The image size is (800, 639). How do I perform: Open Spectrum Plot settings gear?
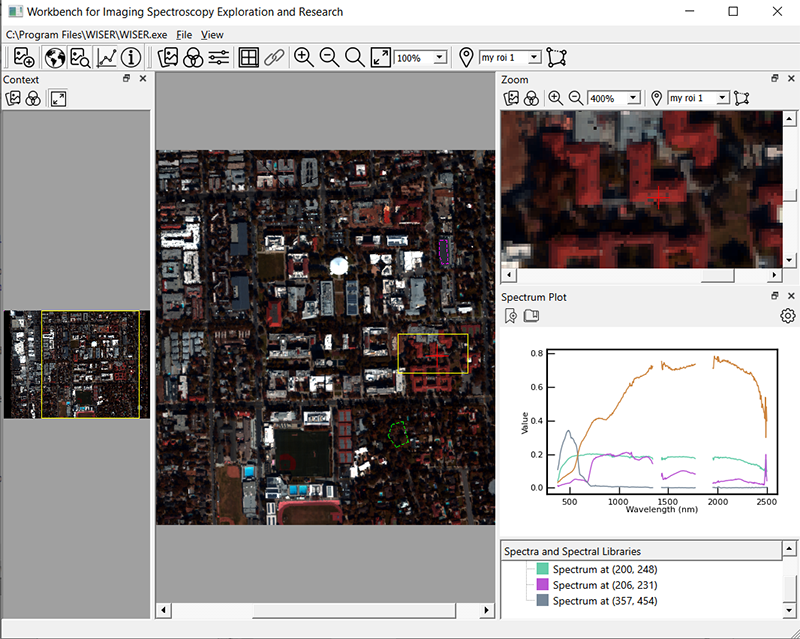point(787,316)
